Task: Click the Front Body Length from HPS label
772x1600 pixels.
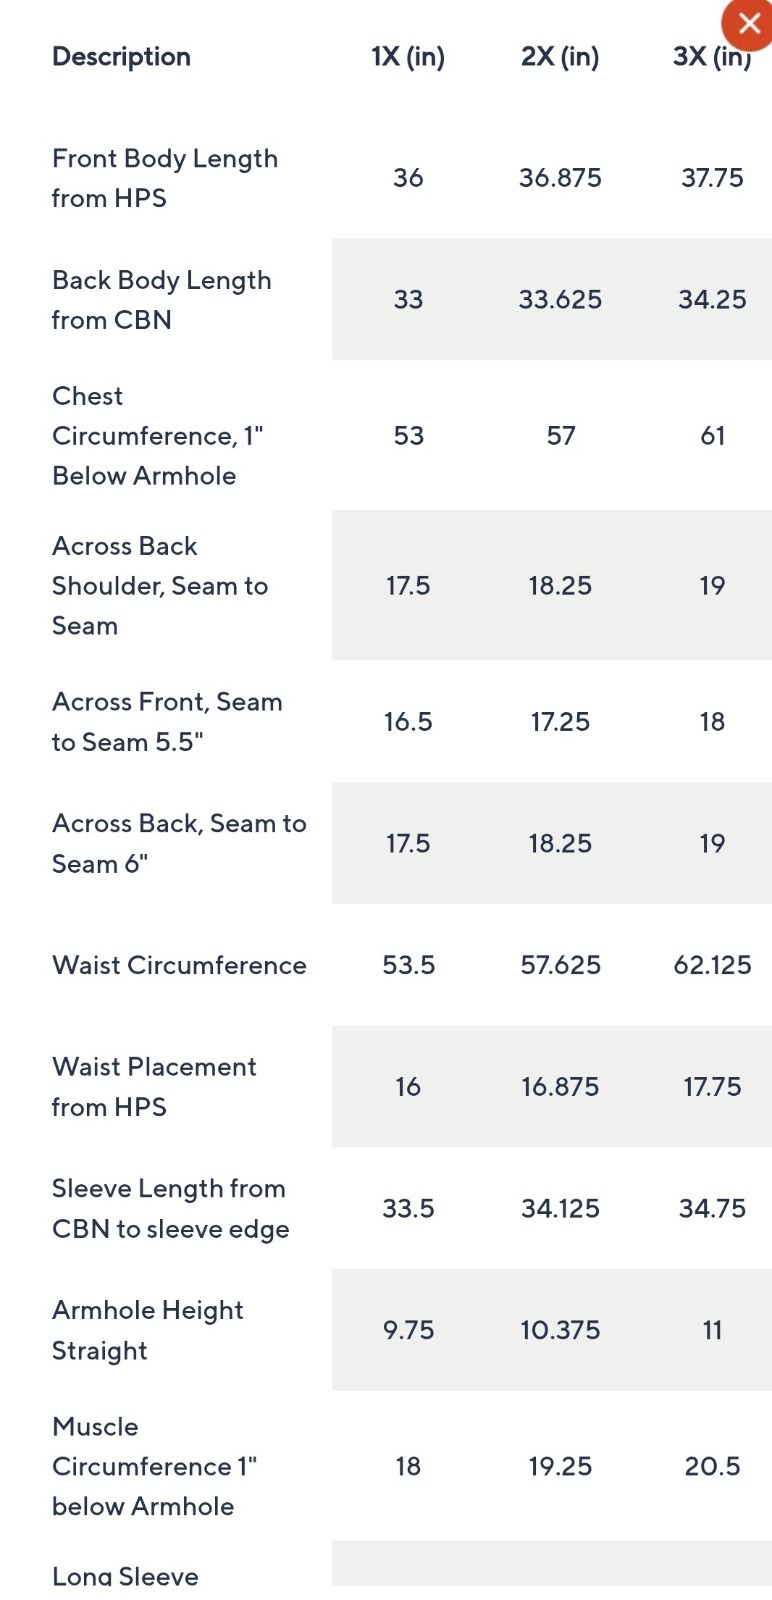Action: (x=164, y=178)
